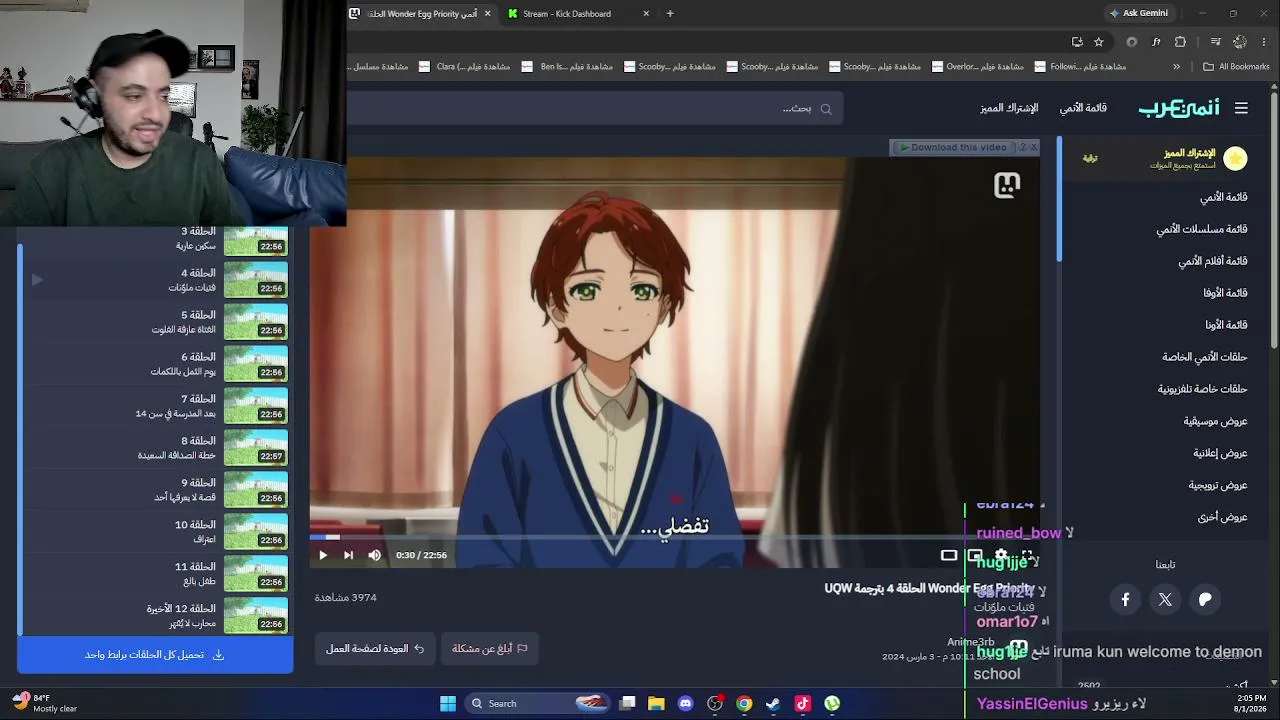
Task: Open the Clara bookmark in bookmarks bar
Action: click(464, 67)
